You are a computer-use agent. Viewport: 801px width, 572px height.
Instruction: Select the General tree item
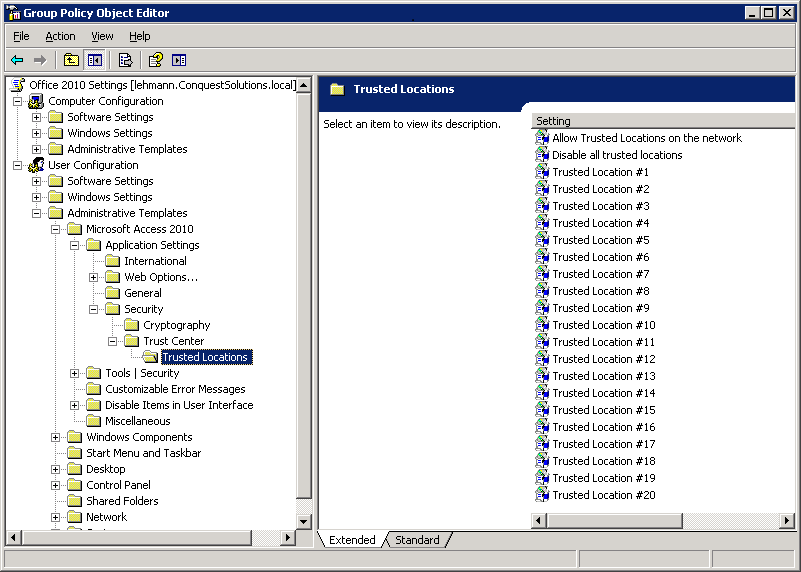coord(143,293)
